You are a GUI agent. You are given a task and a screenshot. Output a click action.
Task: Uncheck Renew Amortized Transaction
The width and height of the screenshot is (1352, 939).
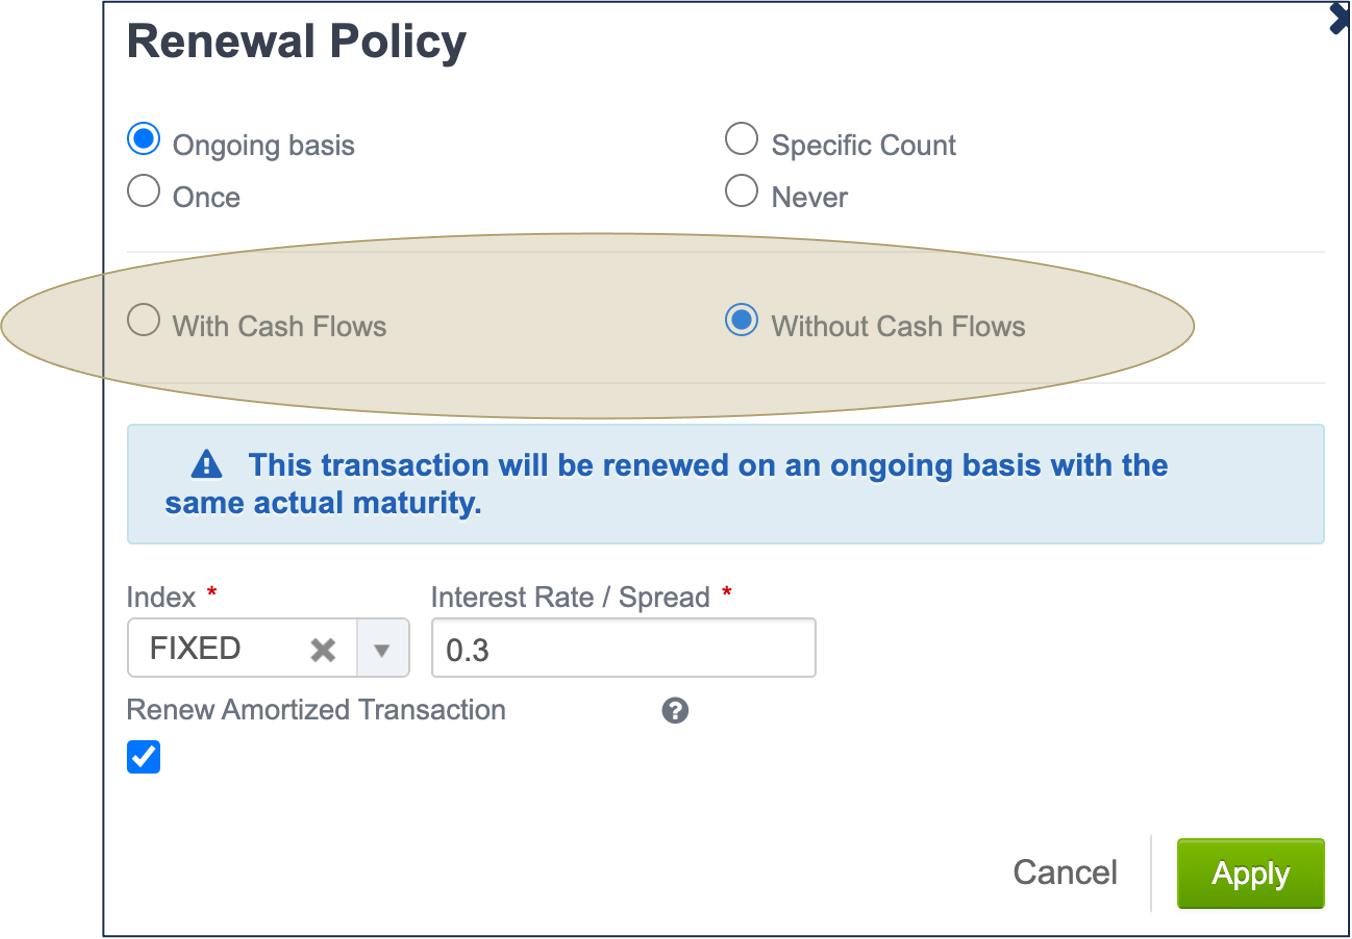(x=143, y=757)
